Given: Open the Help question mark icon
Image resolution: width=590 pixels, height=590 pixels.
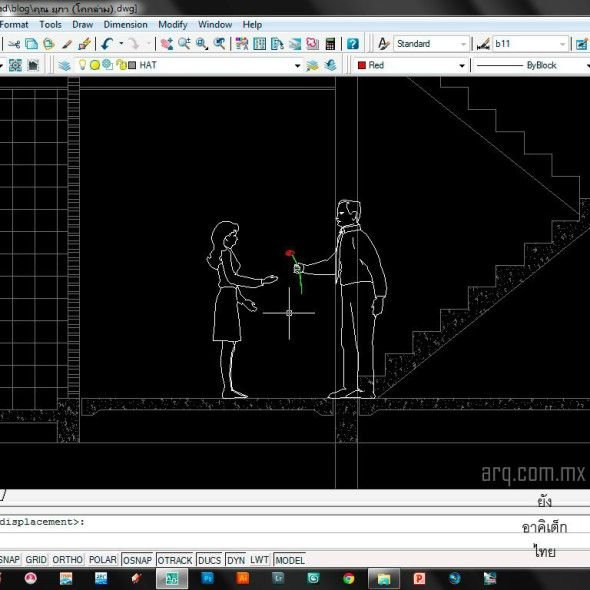Looking at the screenshot, I should [x=353, y=44].
